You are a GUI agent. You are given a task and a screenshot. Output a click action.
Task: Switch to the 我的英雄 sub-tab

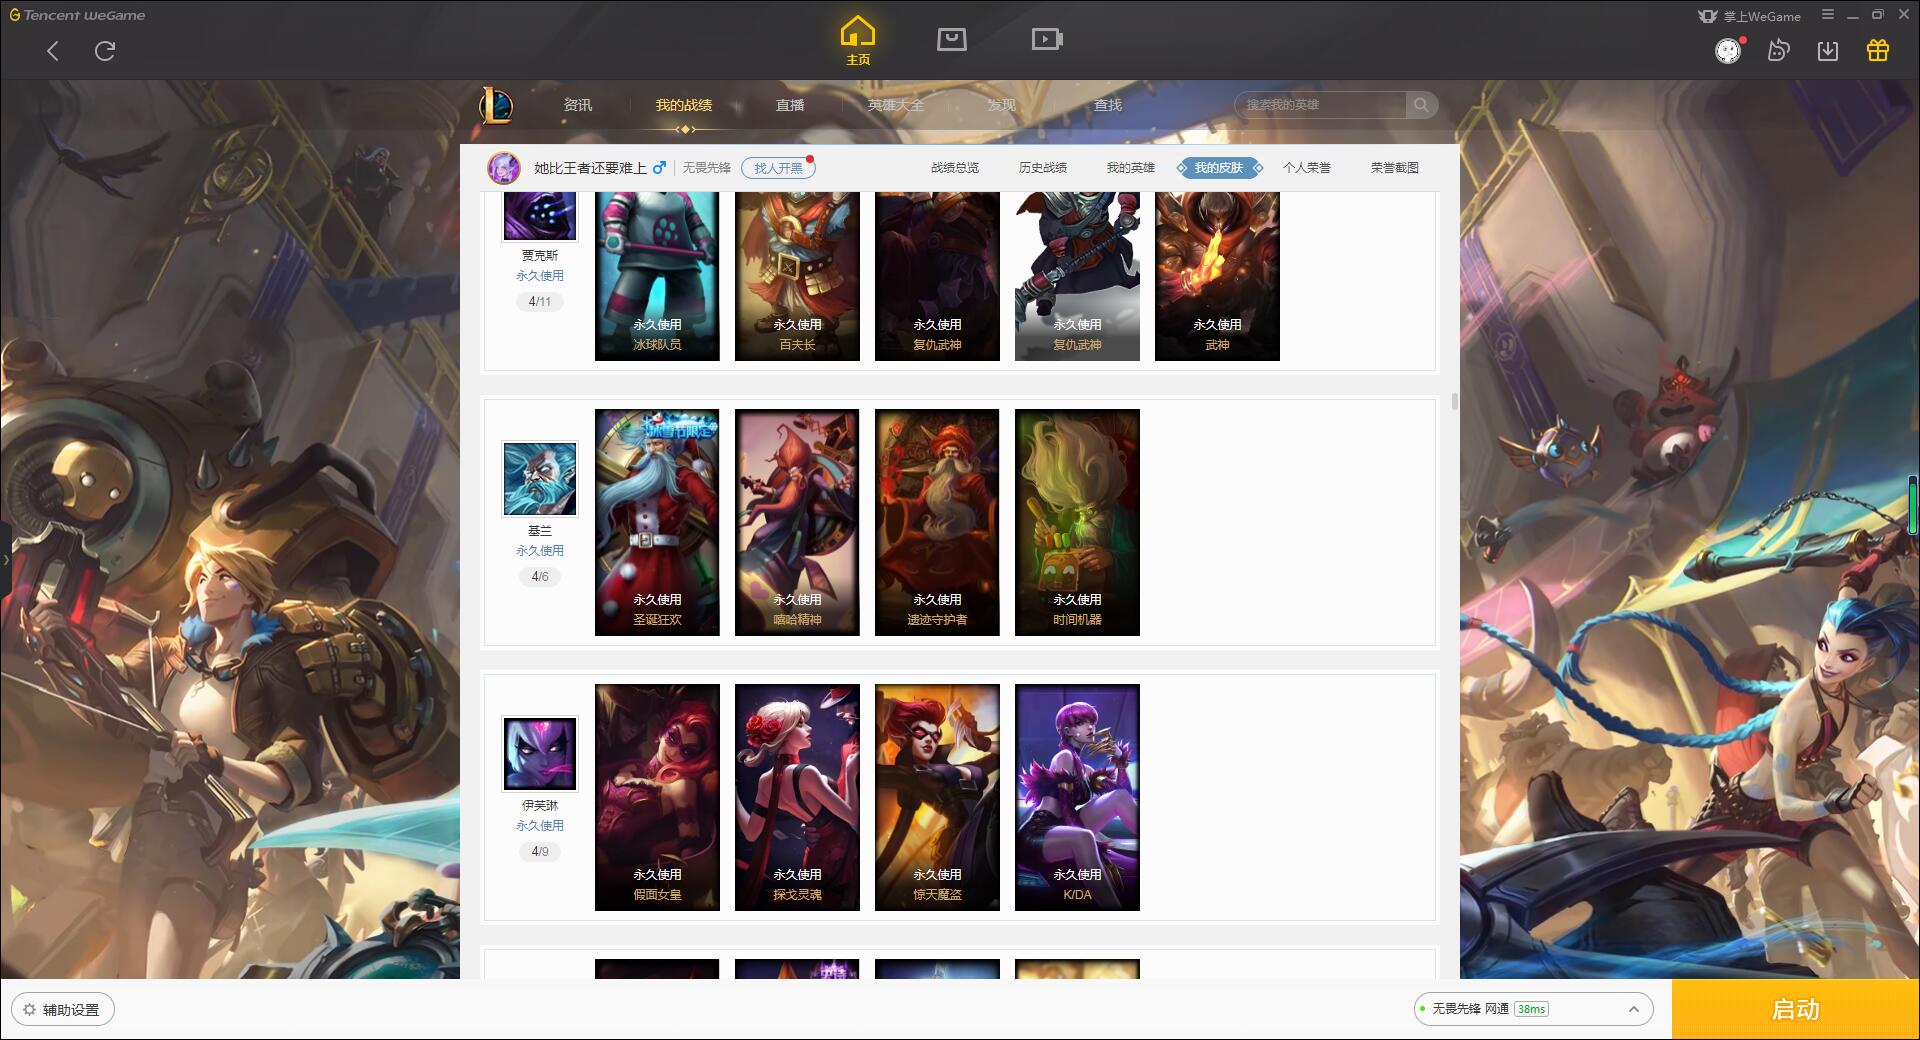click(1131, 168)
